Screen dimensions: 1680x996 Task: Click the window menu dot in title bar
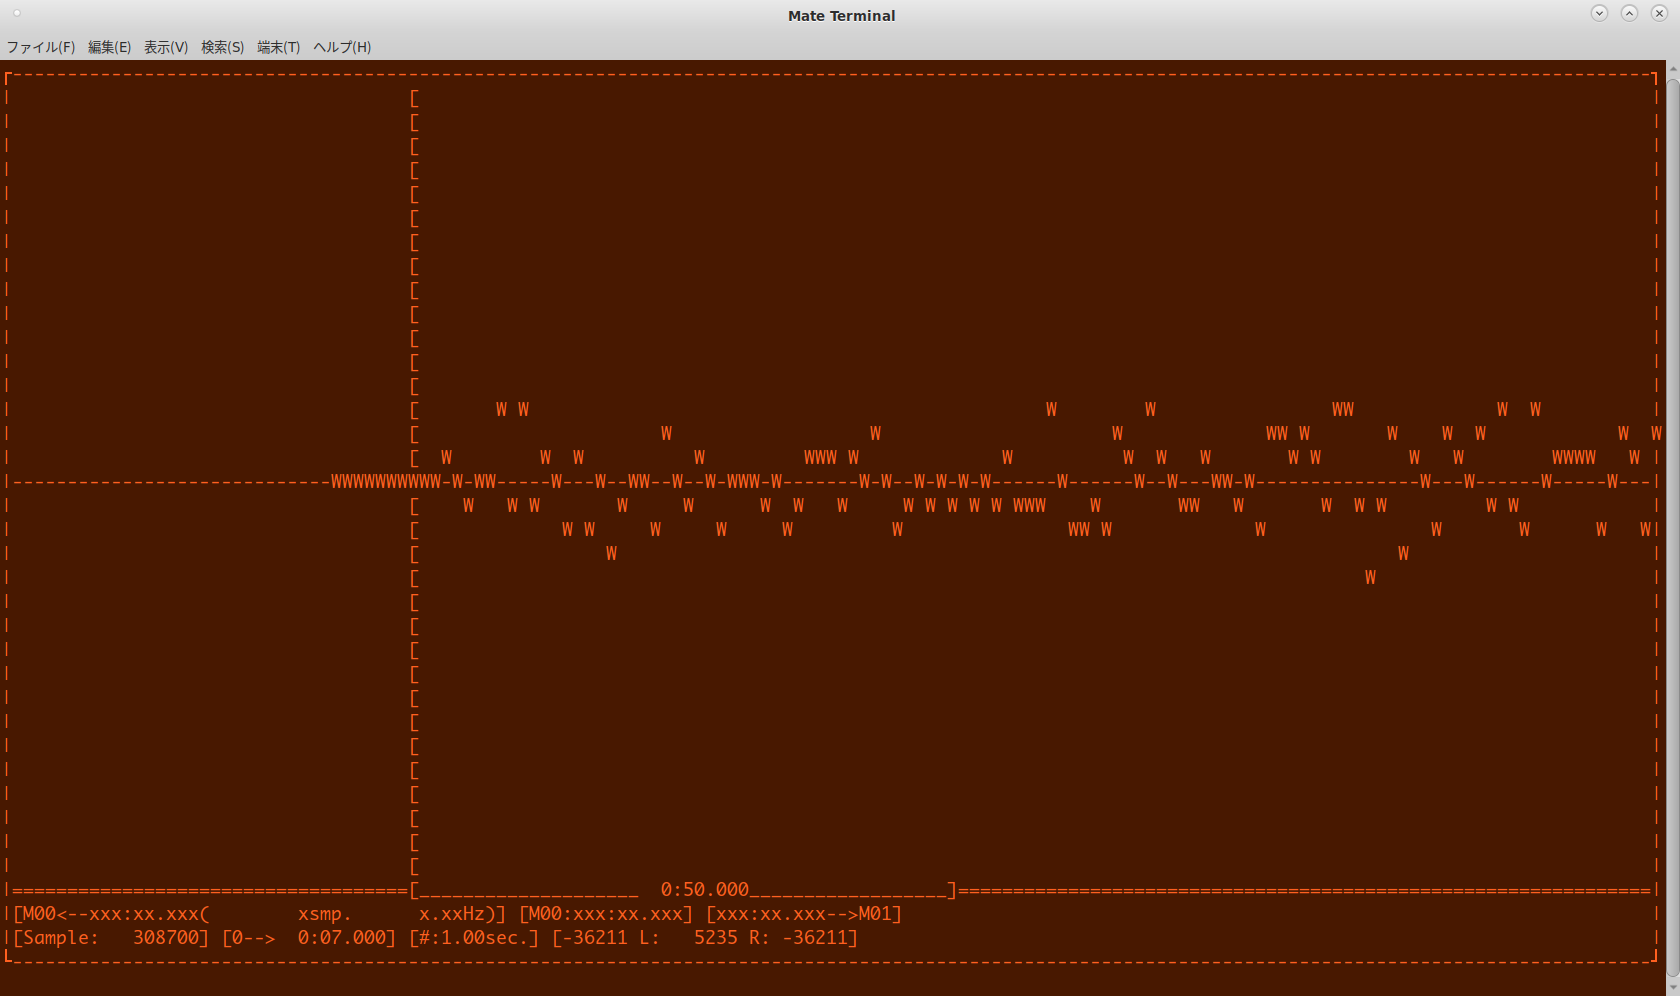pos(17,14)
